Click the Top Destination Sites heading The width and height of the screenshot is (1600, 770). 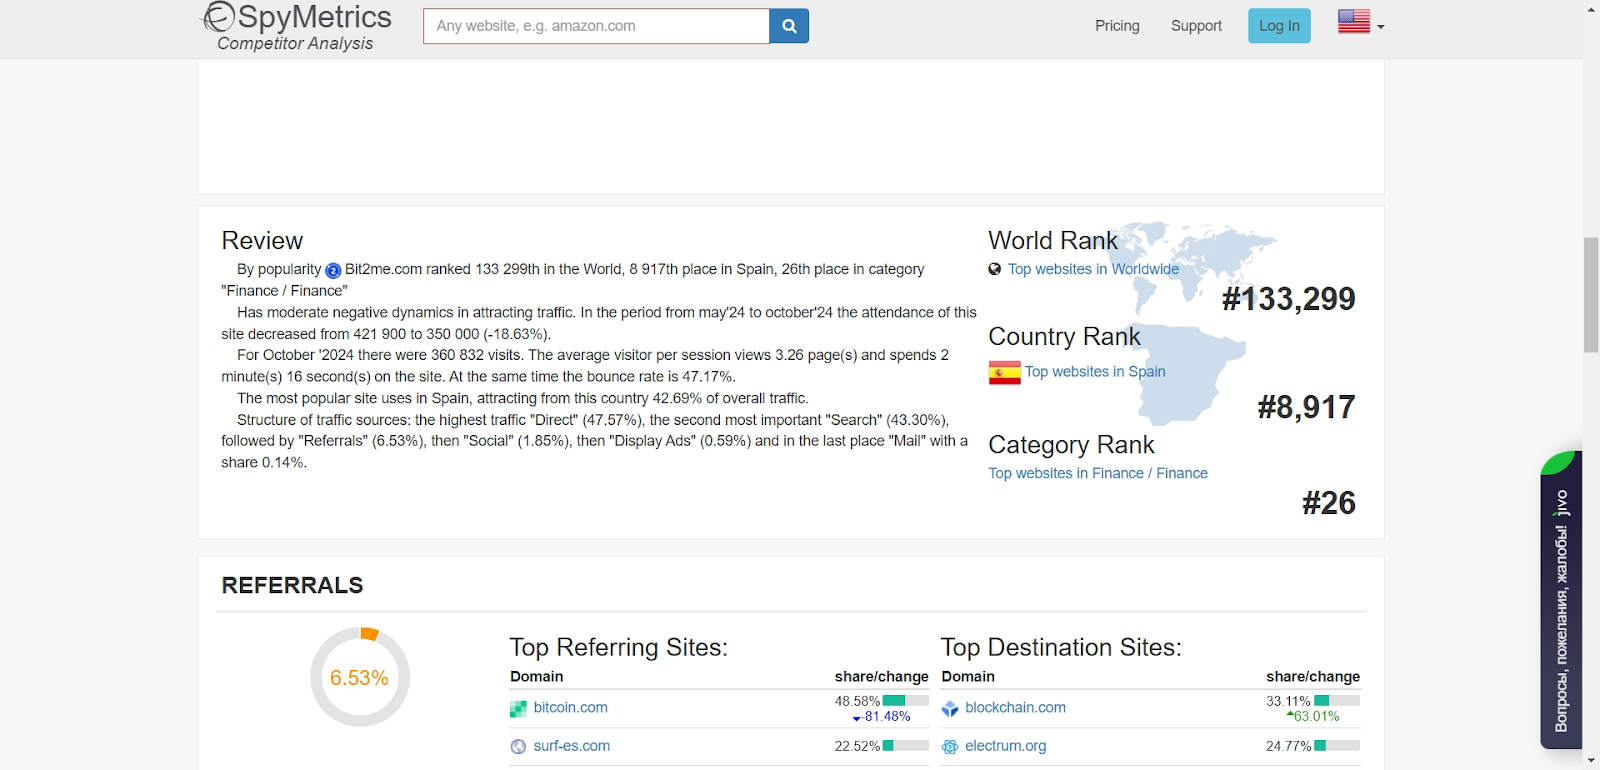1061,647
